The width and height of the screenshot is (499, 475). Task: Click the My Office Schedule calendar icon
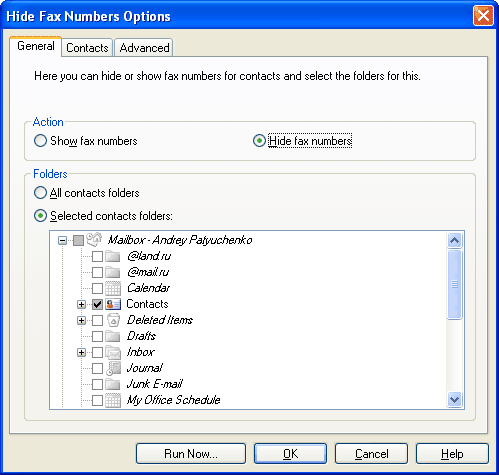[x=113, y=400]
